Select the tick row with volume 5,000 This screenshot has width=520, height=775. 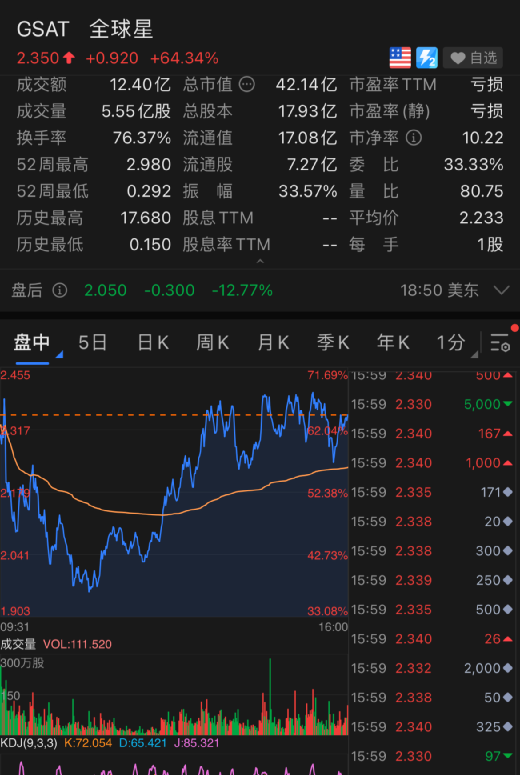(432, 404)
